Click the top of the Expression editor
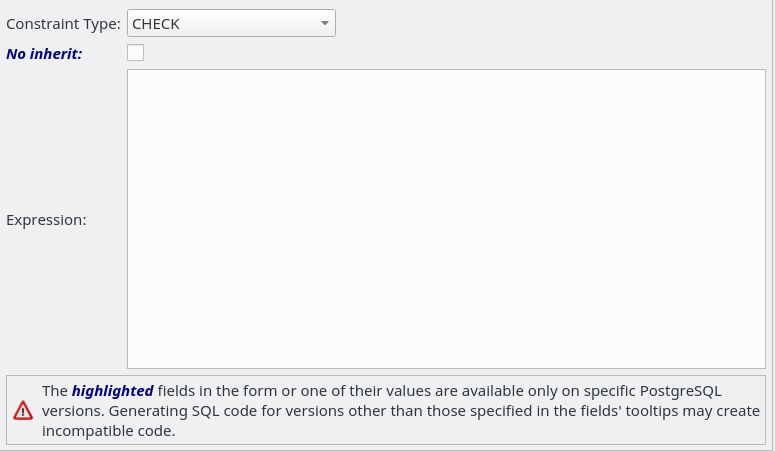775x451 pixels. [x=446, y=77]
